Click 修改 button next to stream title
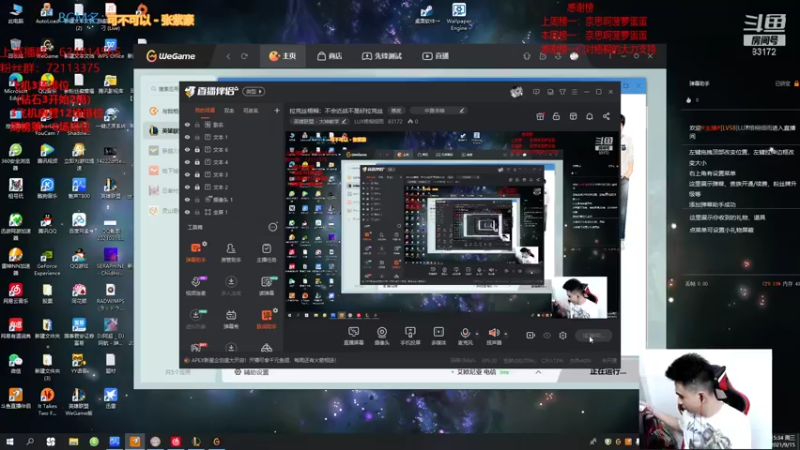This screenshot has width=800, height=450. pos(396,110)
